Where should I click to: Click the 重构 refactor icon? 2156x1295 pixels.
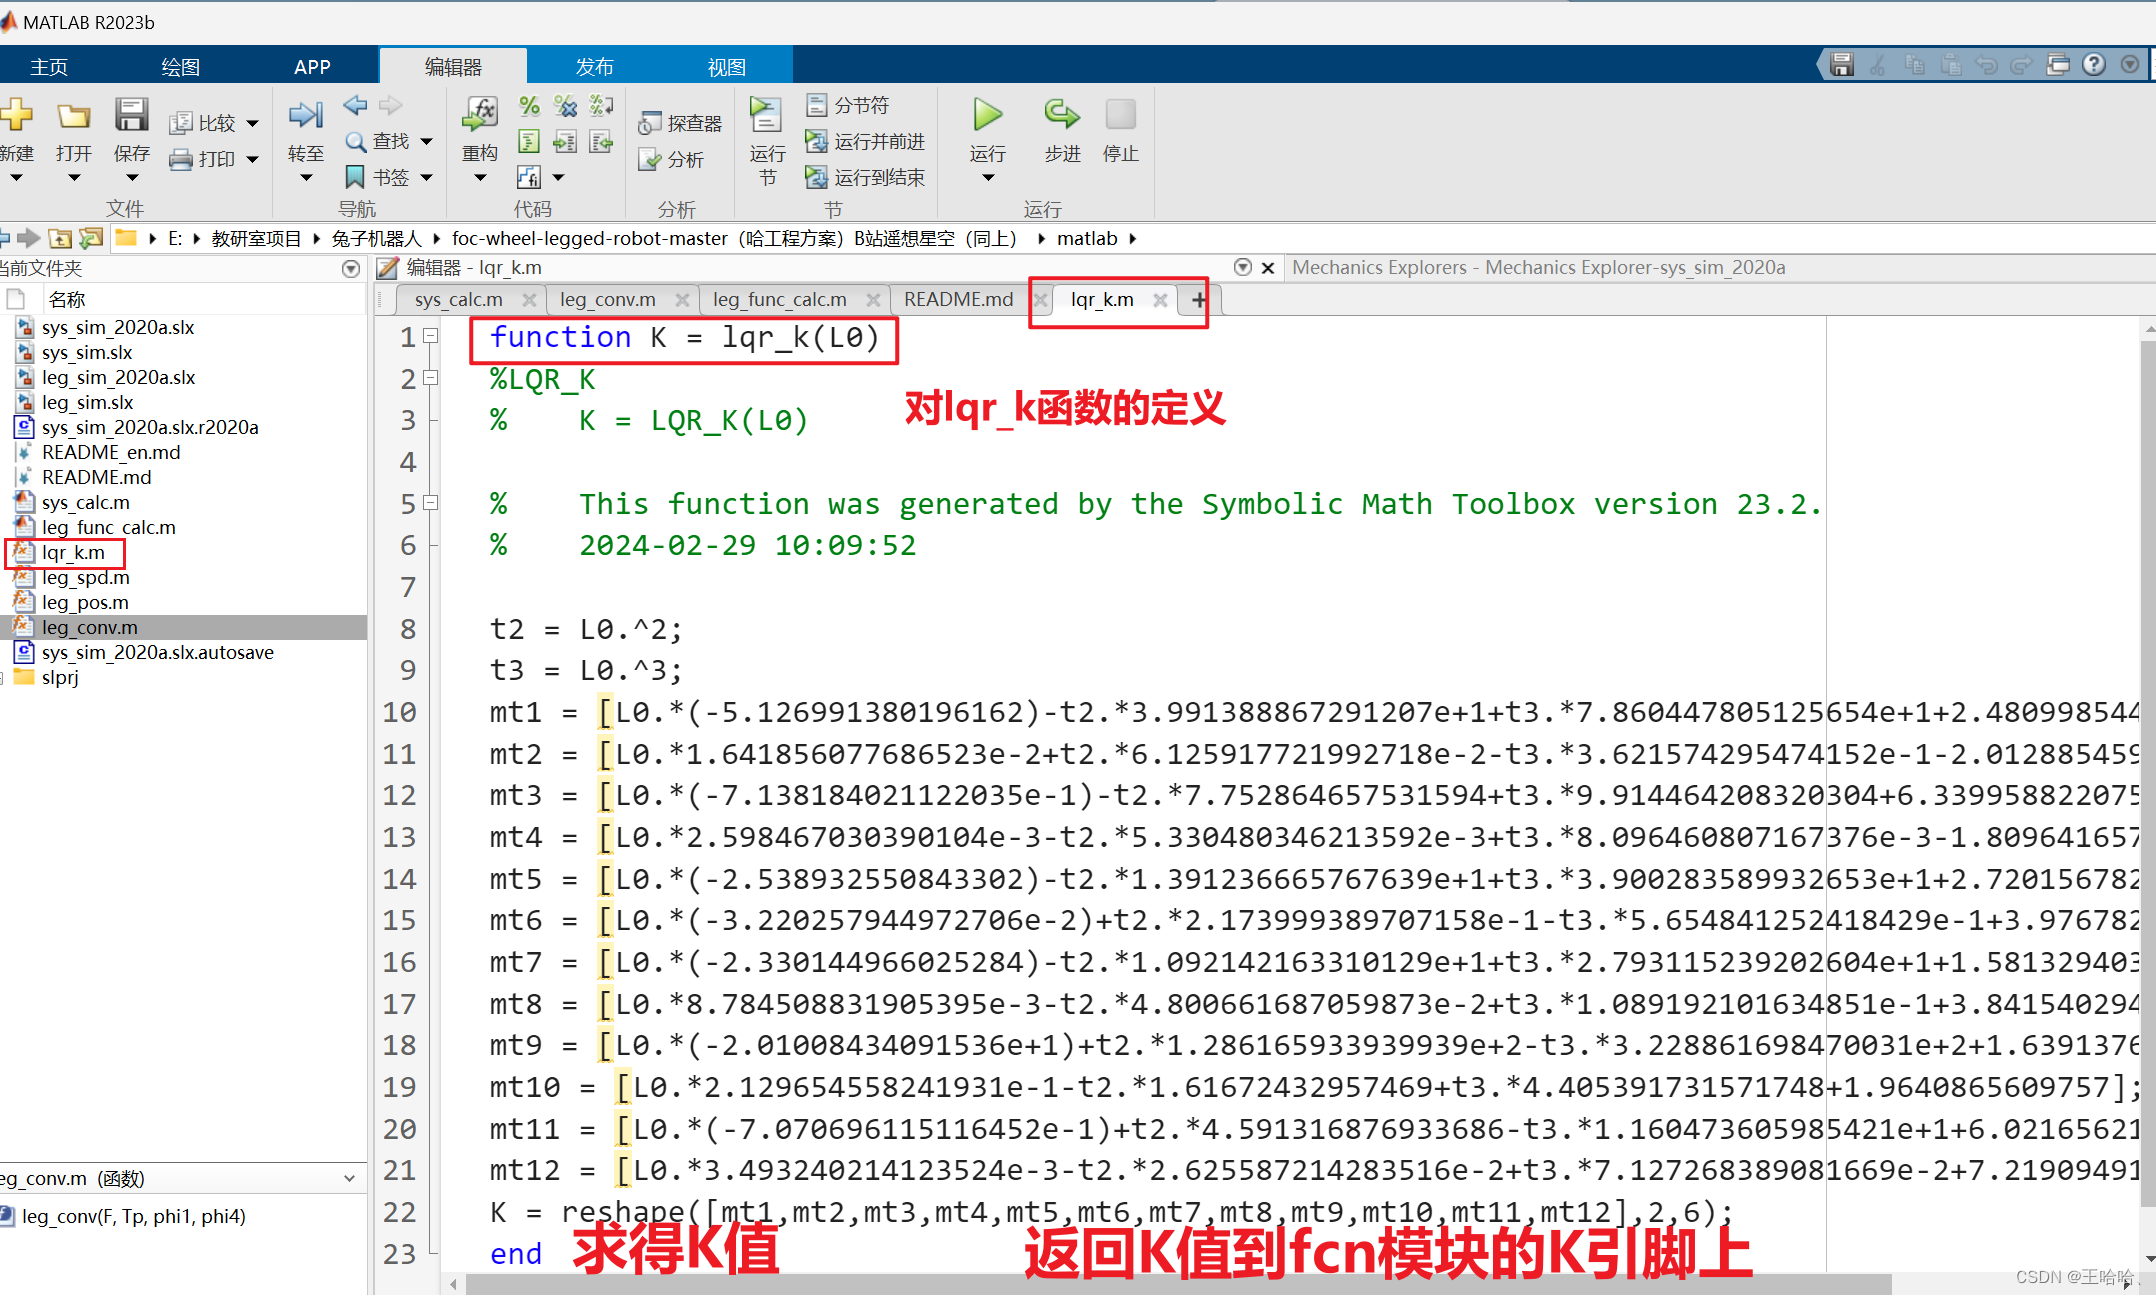point(480,115)
